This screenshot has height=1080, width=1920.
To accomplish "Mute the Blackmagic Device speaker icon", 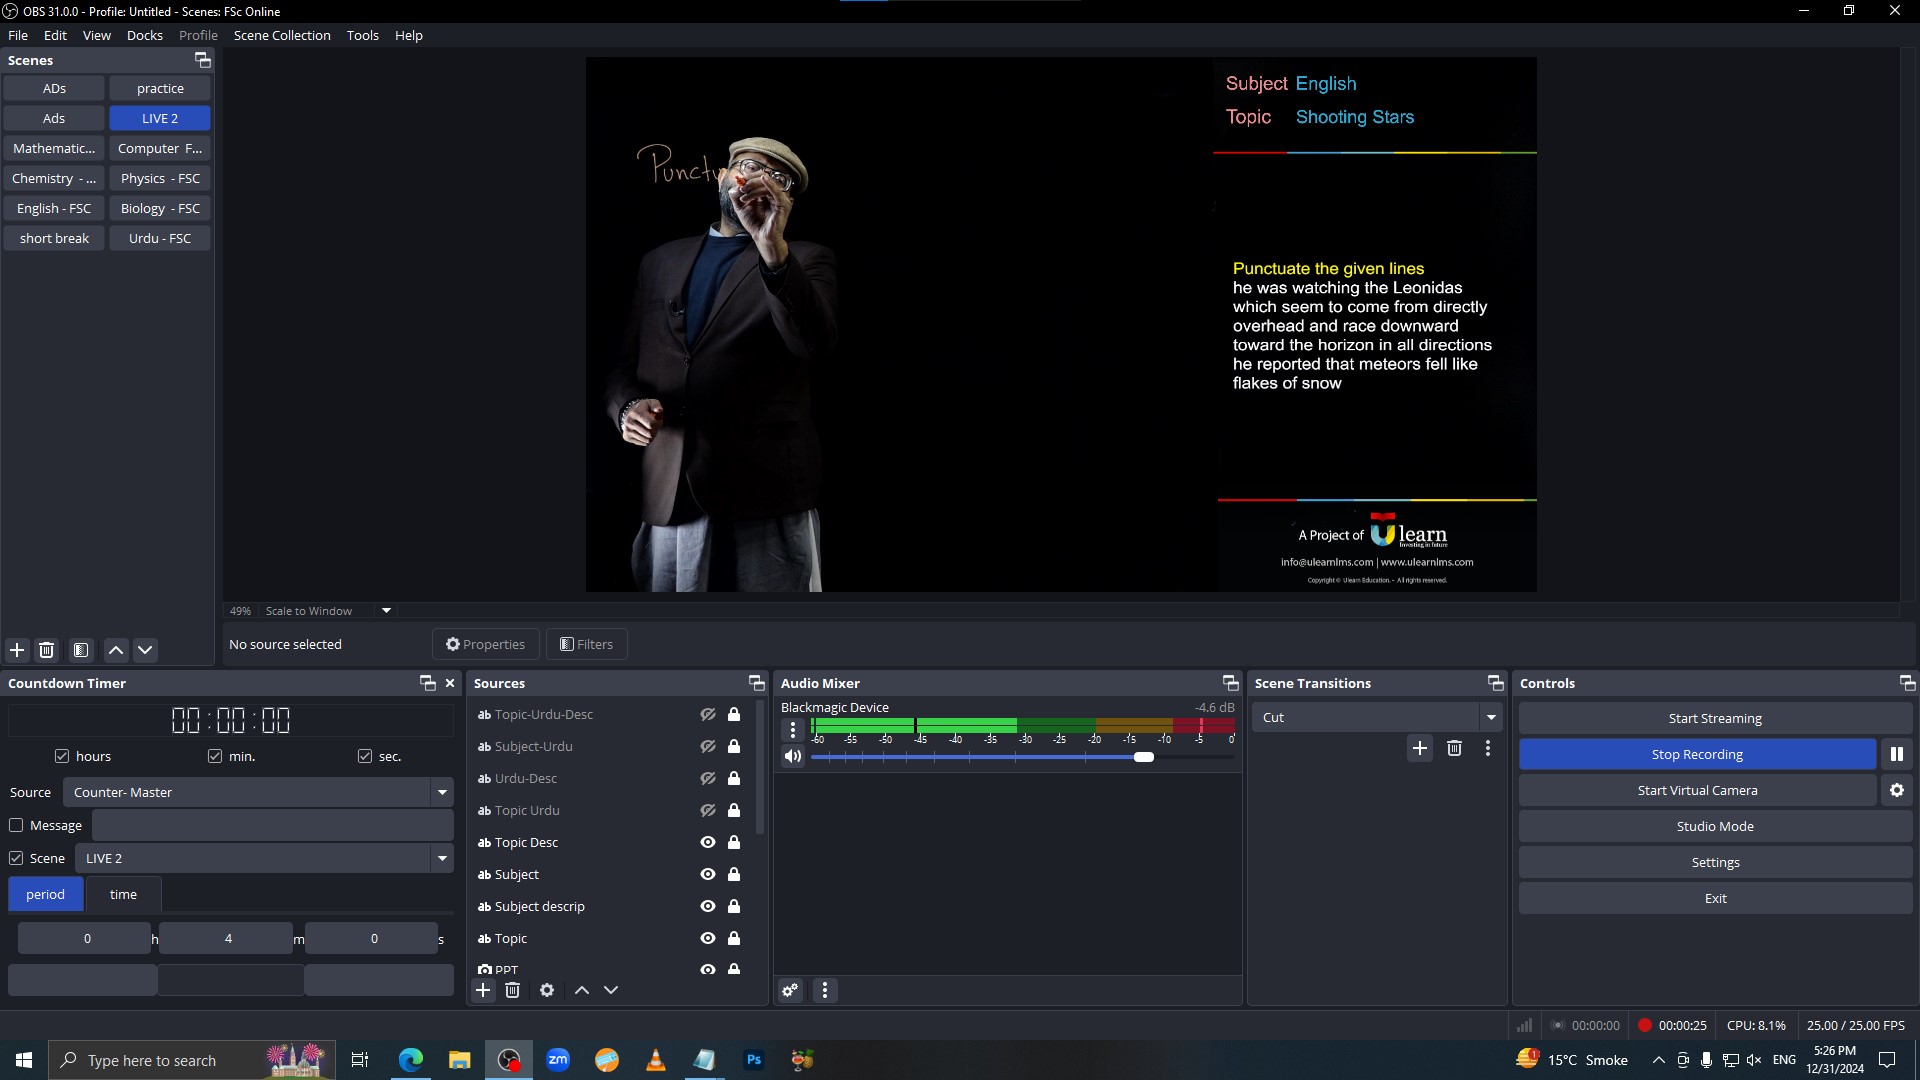I will point(793,756).
